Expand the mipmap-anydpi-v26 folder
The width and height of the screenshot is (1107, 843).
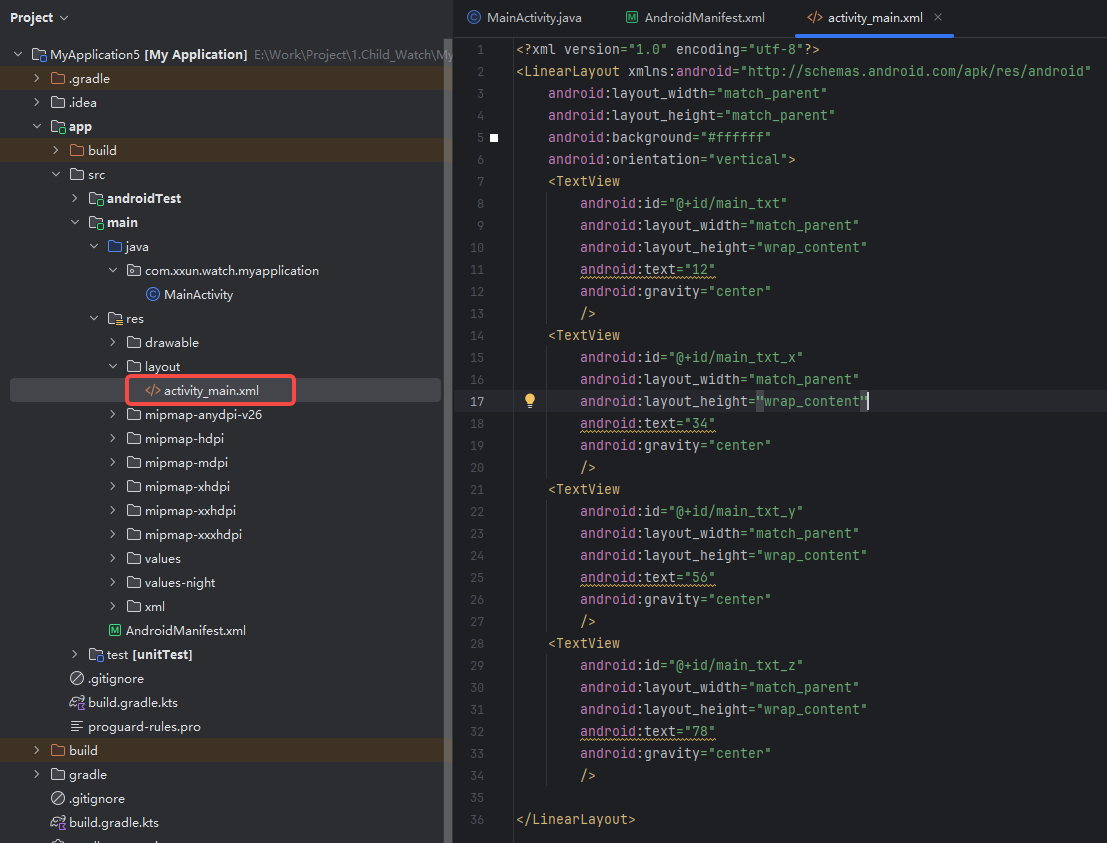pos(113,414)
